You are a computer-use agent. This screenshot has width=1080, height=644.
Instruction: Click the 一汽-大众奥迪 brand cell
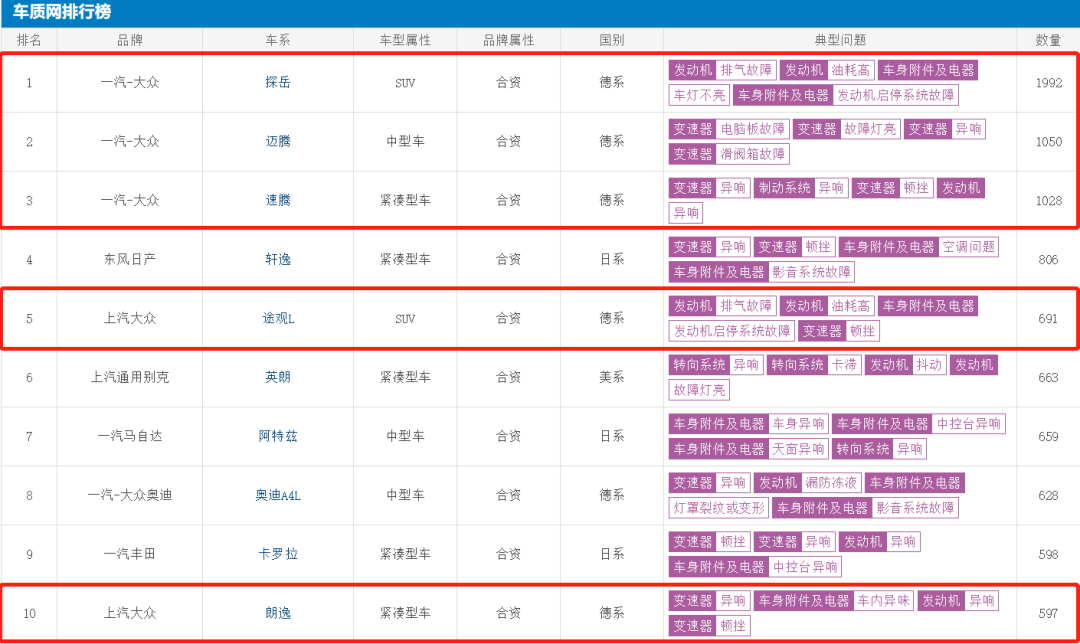coord(129,495)
